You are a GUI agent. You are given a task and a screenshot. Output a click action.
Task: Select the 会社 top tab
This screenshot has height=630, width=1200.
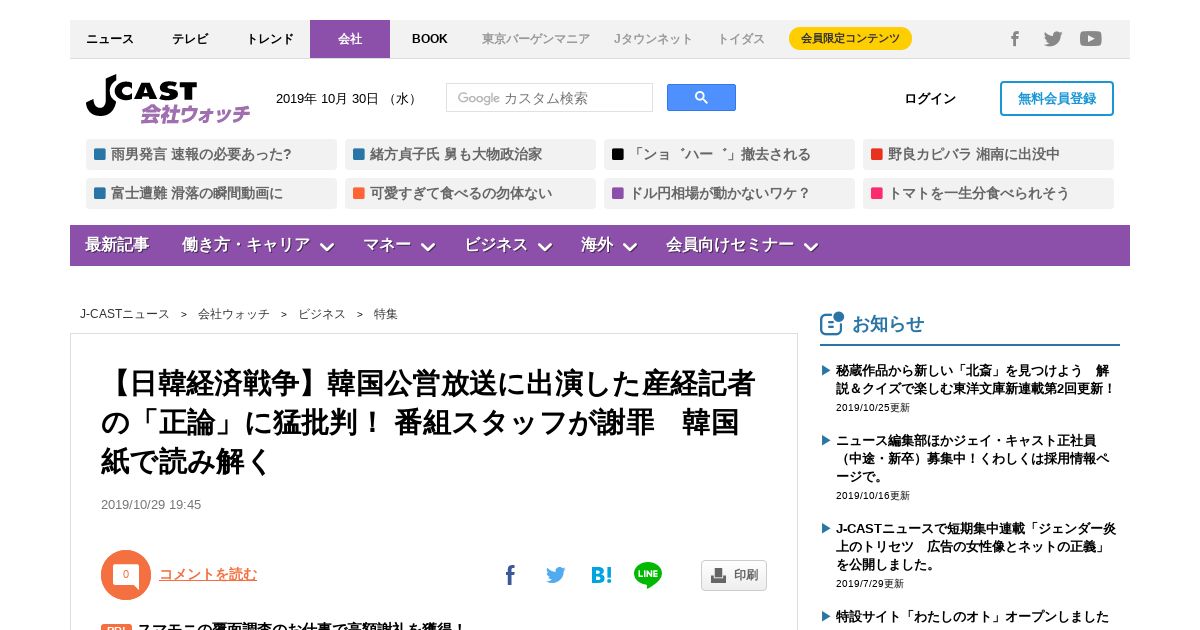350,39
